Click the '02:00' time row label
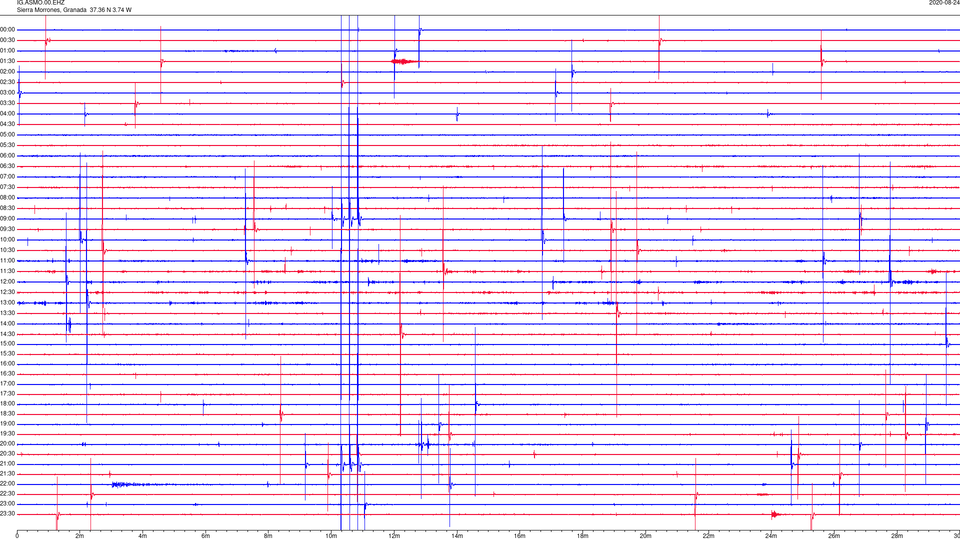This screenshot has width=960, height=540. pos(8,72)
